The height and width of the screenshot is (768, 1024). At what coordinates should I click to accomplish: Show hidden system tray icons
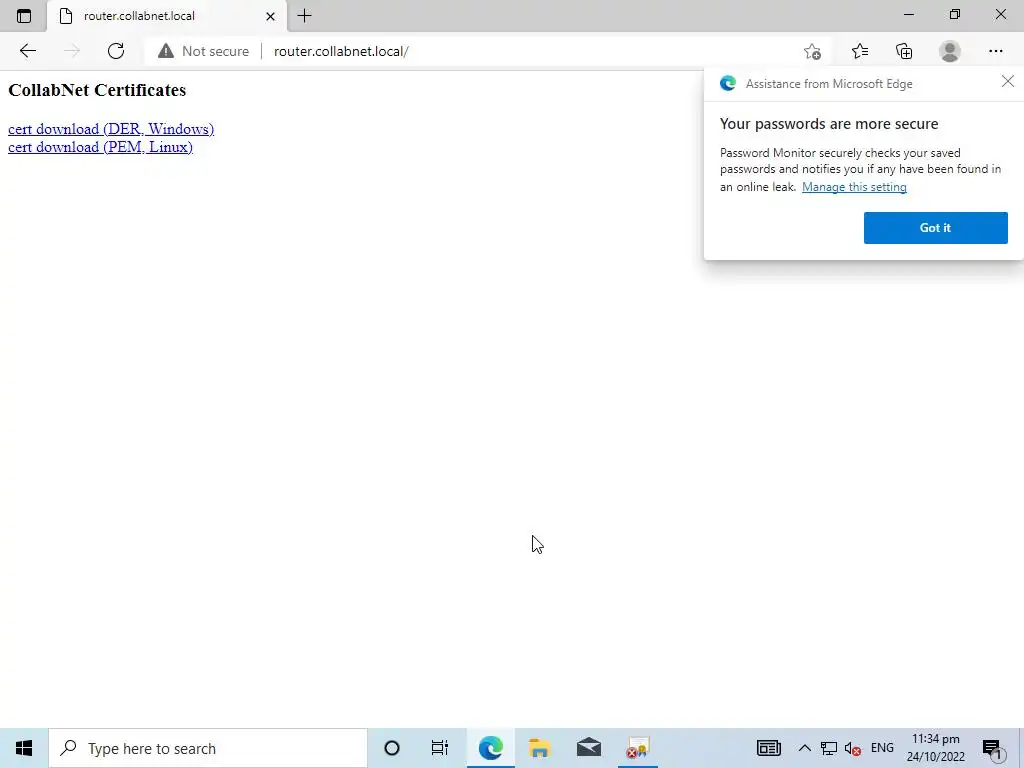click(x=805, y=748)
